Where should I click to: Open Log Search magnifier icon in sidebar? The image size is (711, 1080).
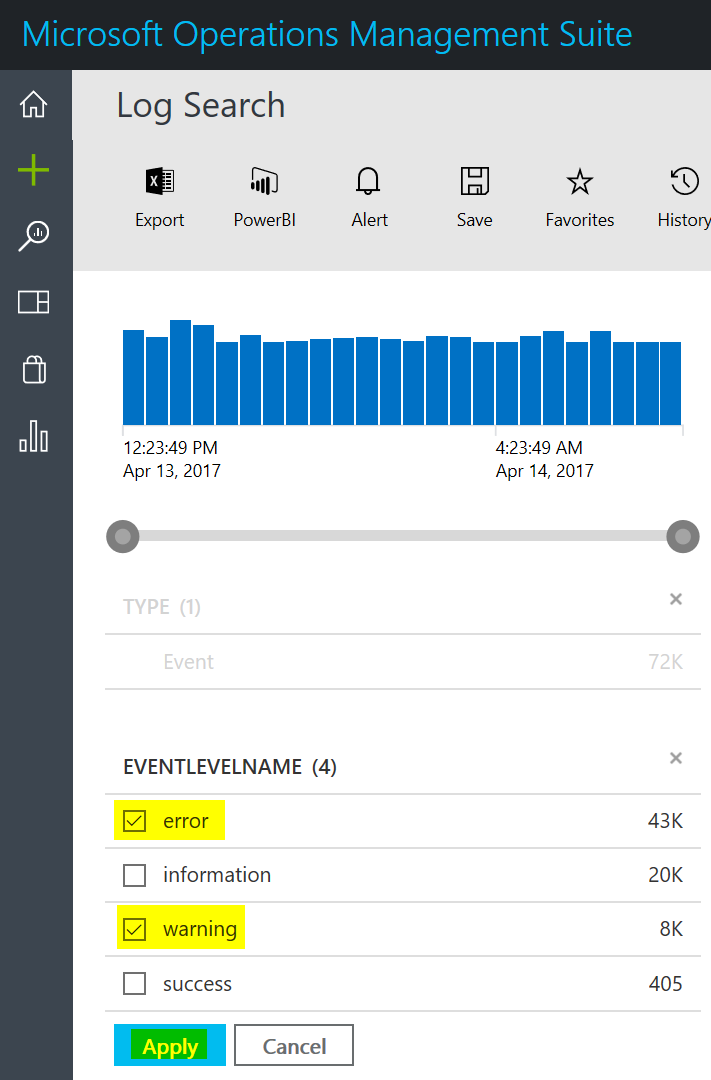[33, 236]
